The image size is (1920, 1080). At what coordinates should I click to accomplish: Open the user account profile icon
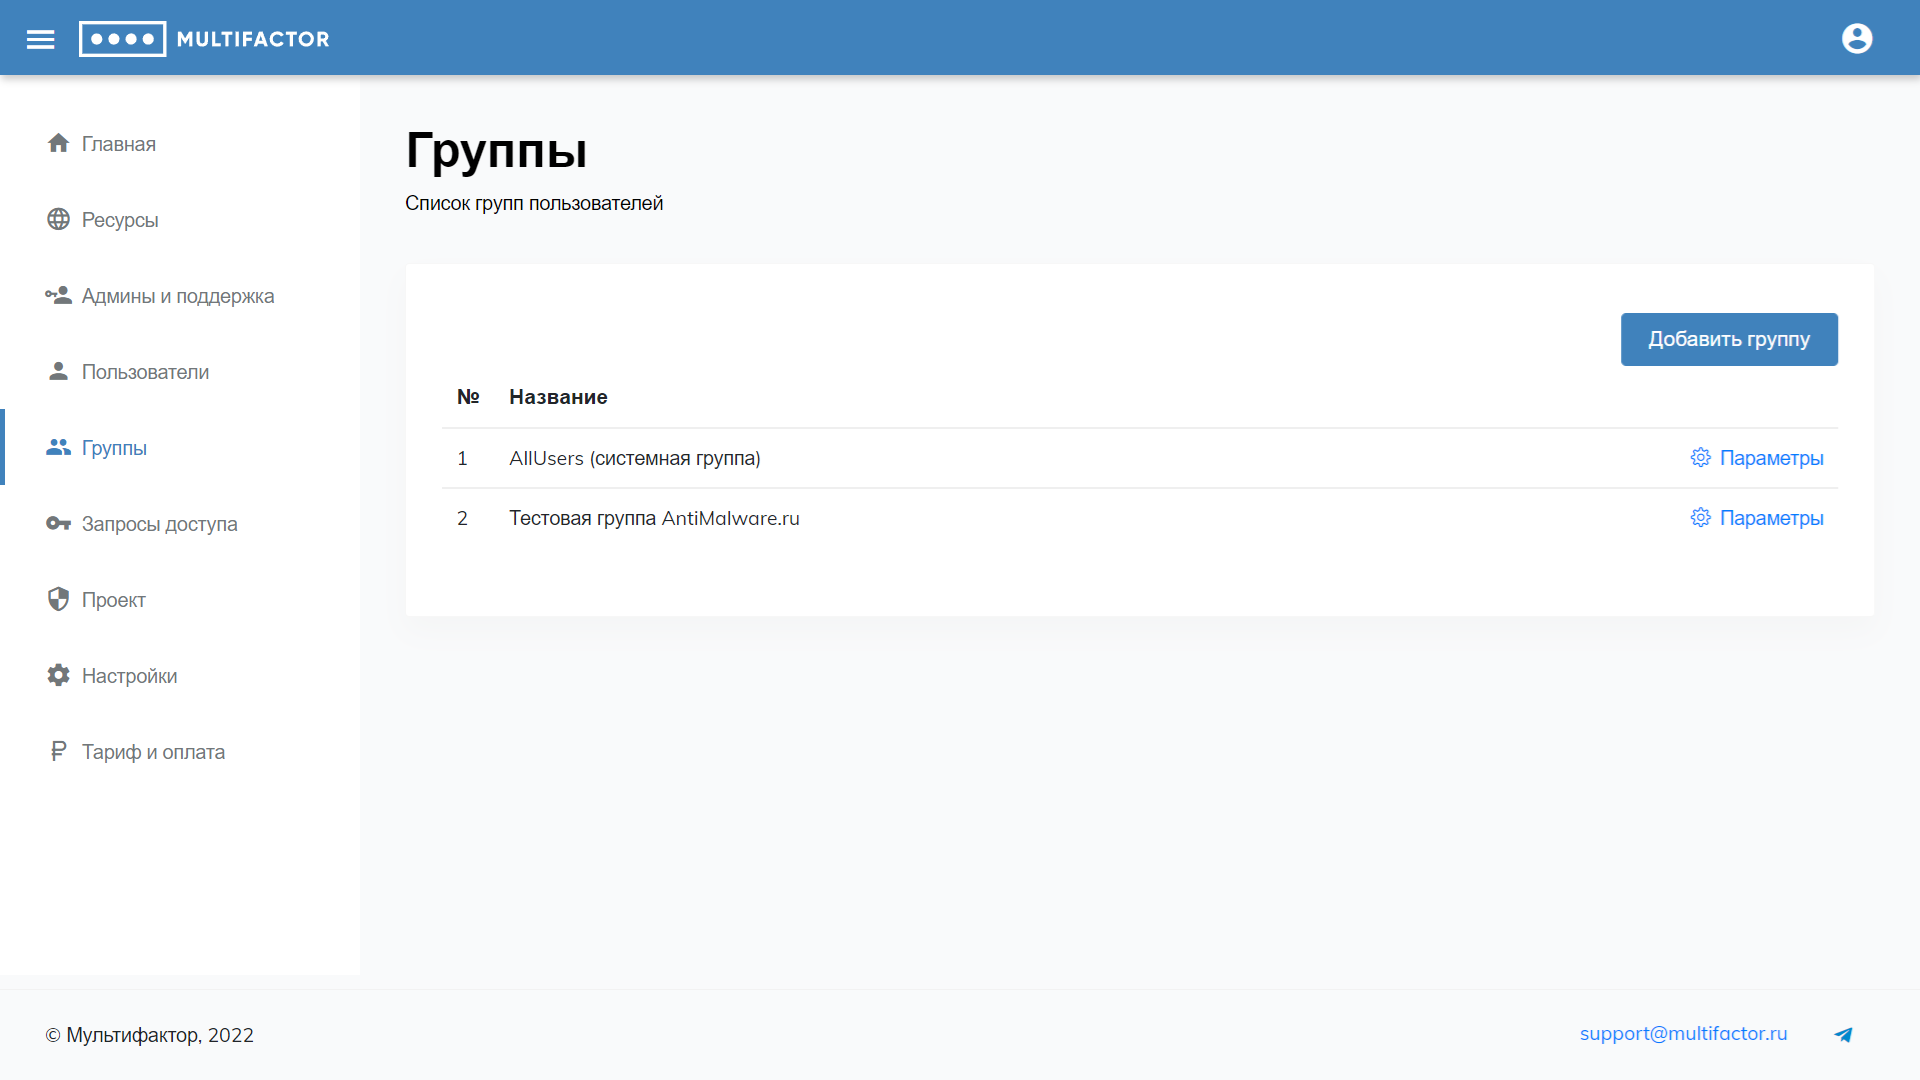click(1857, 39)
